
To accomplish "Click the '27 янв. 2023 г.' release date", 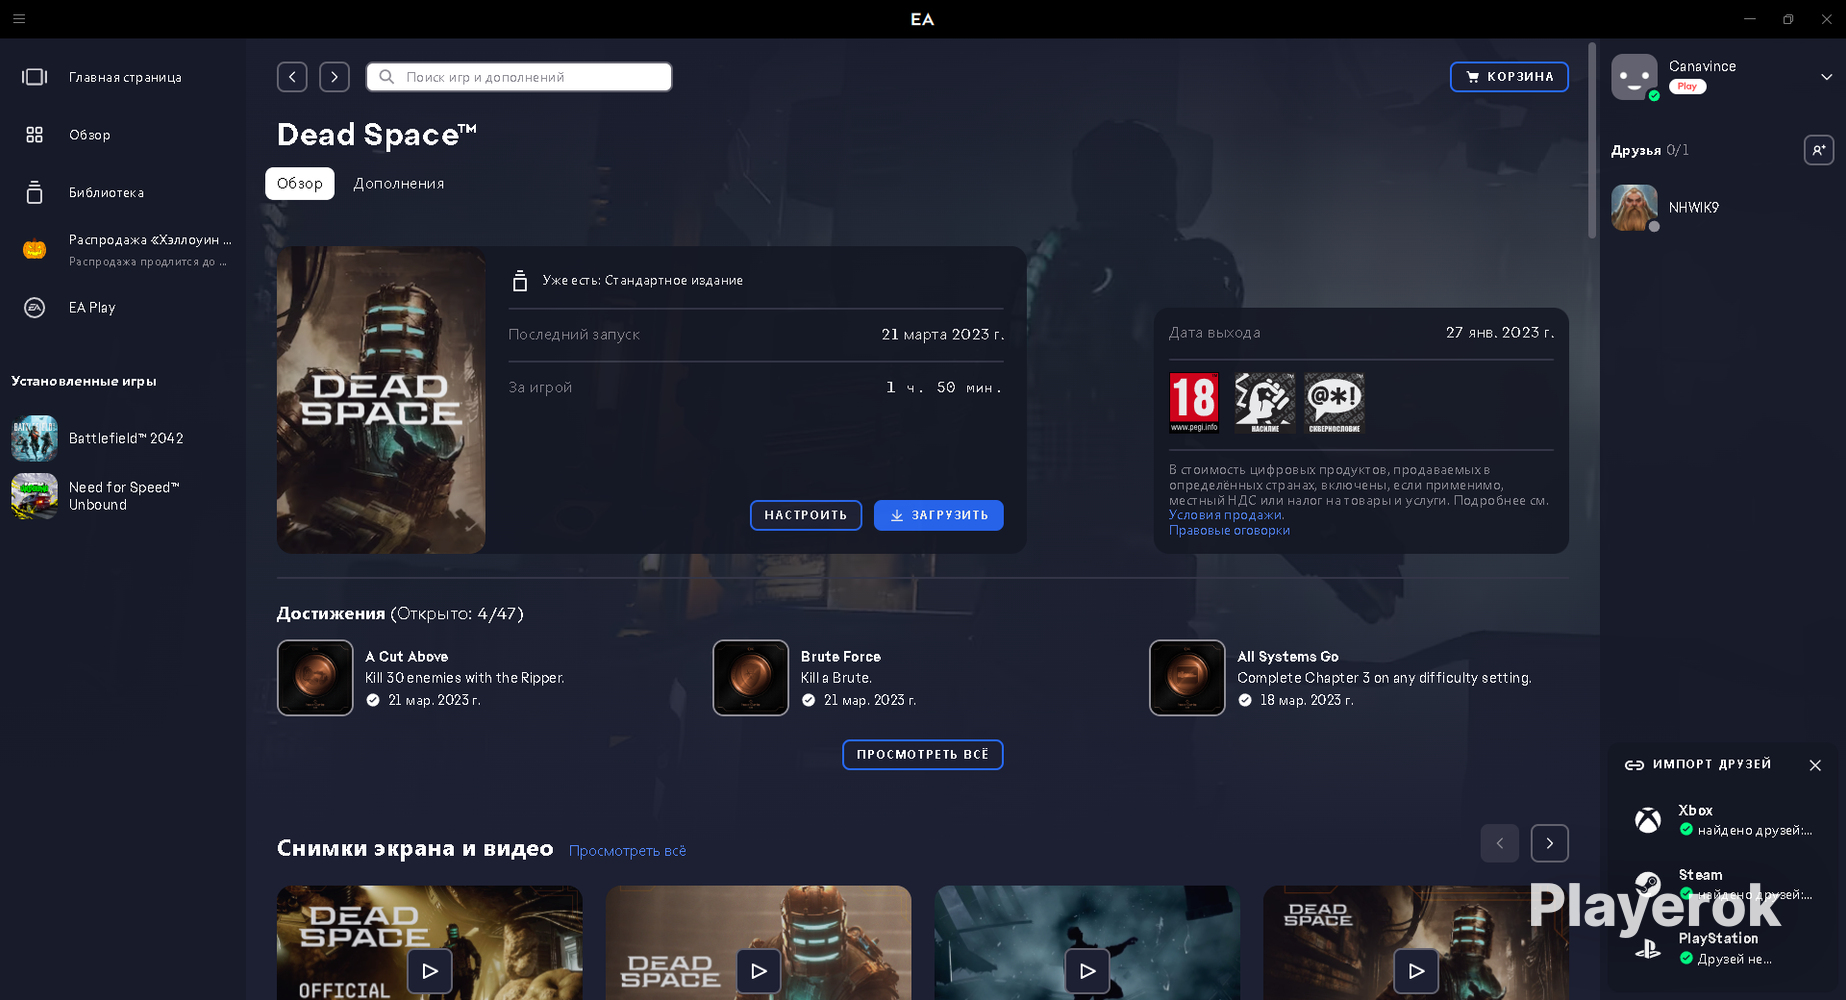I will [1500, 333].
